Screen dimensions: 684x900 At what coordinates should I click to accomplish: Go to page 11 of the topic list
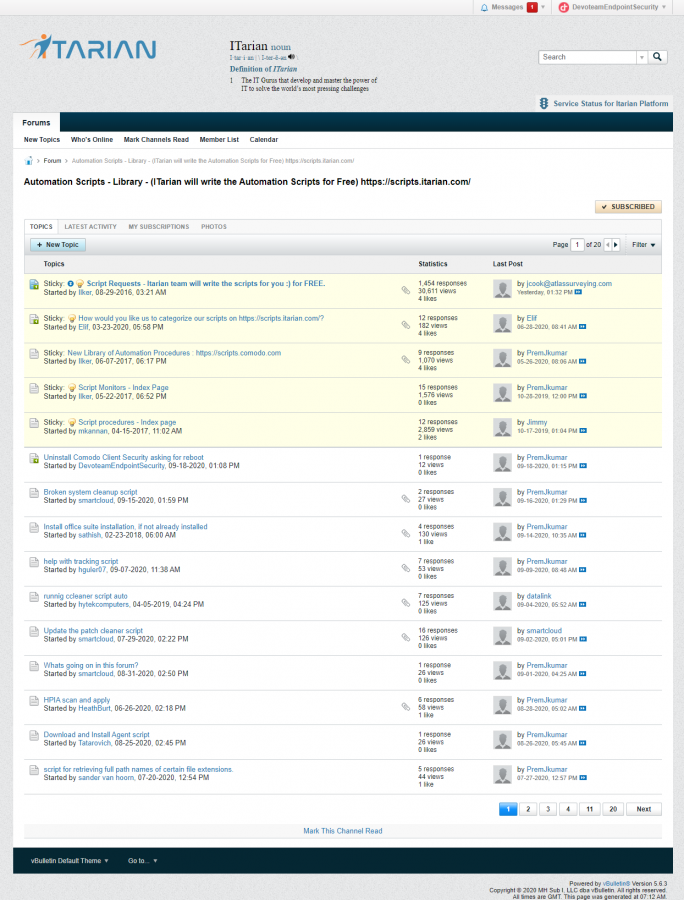(589, 809)
